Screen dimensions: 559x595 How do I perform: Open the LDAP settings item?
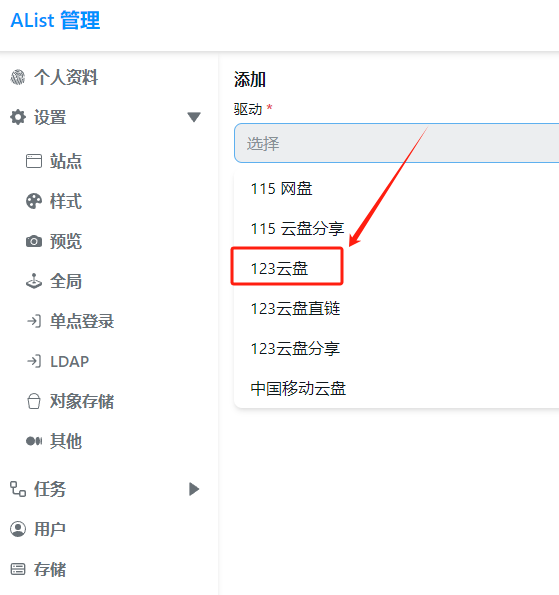69,361
